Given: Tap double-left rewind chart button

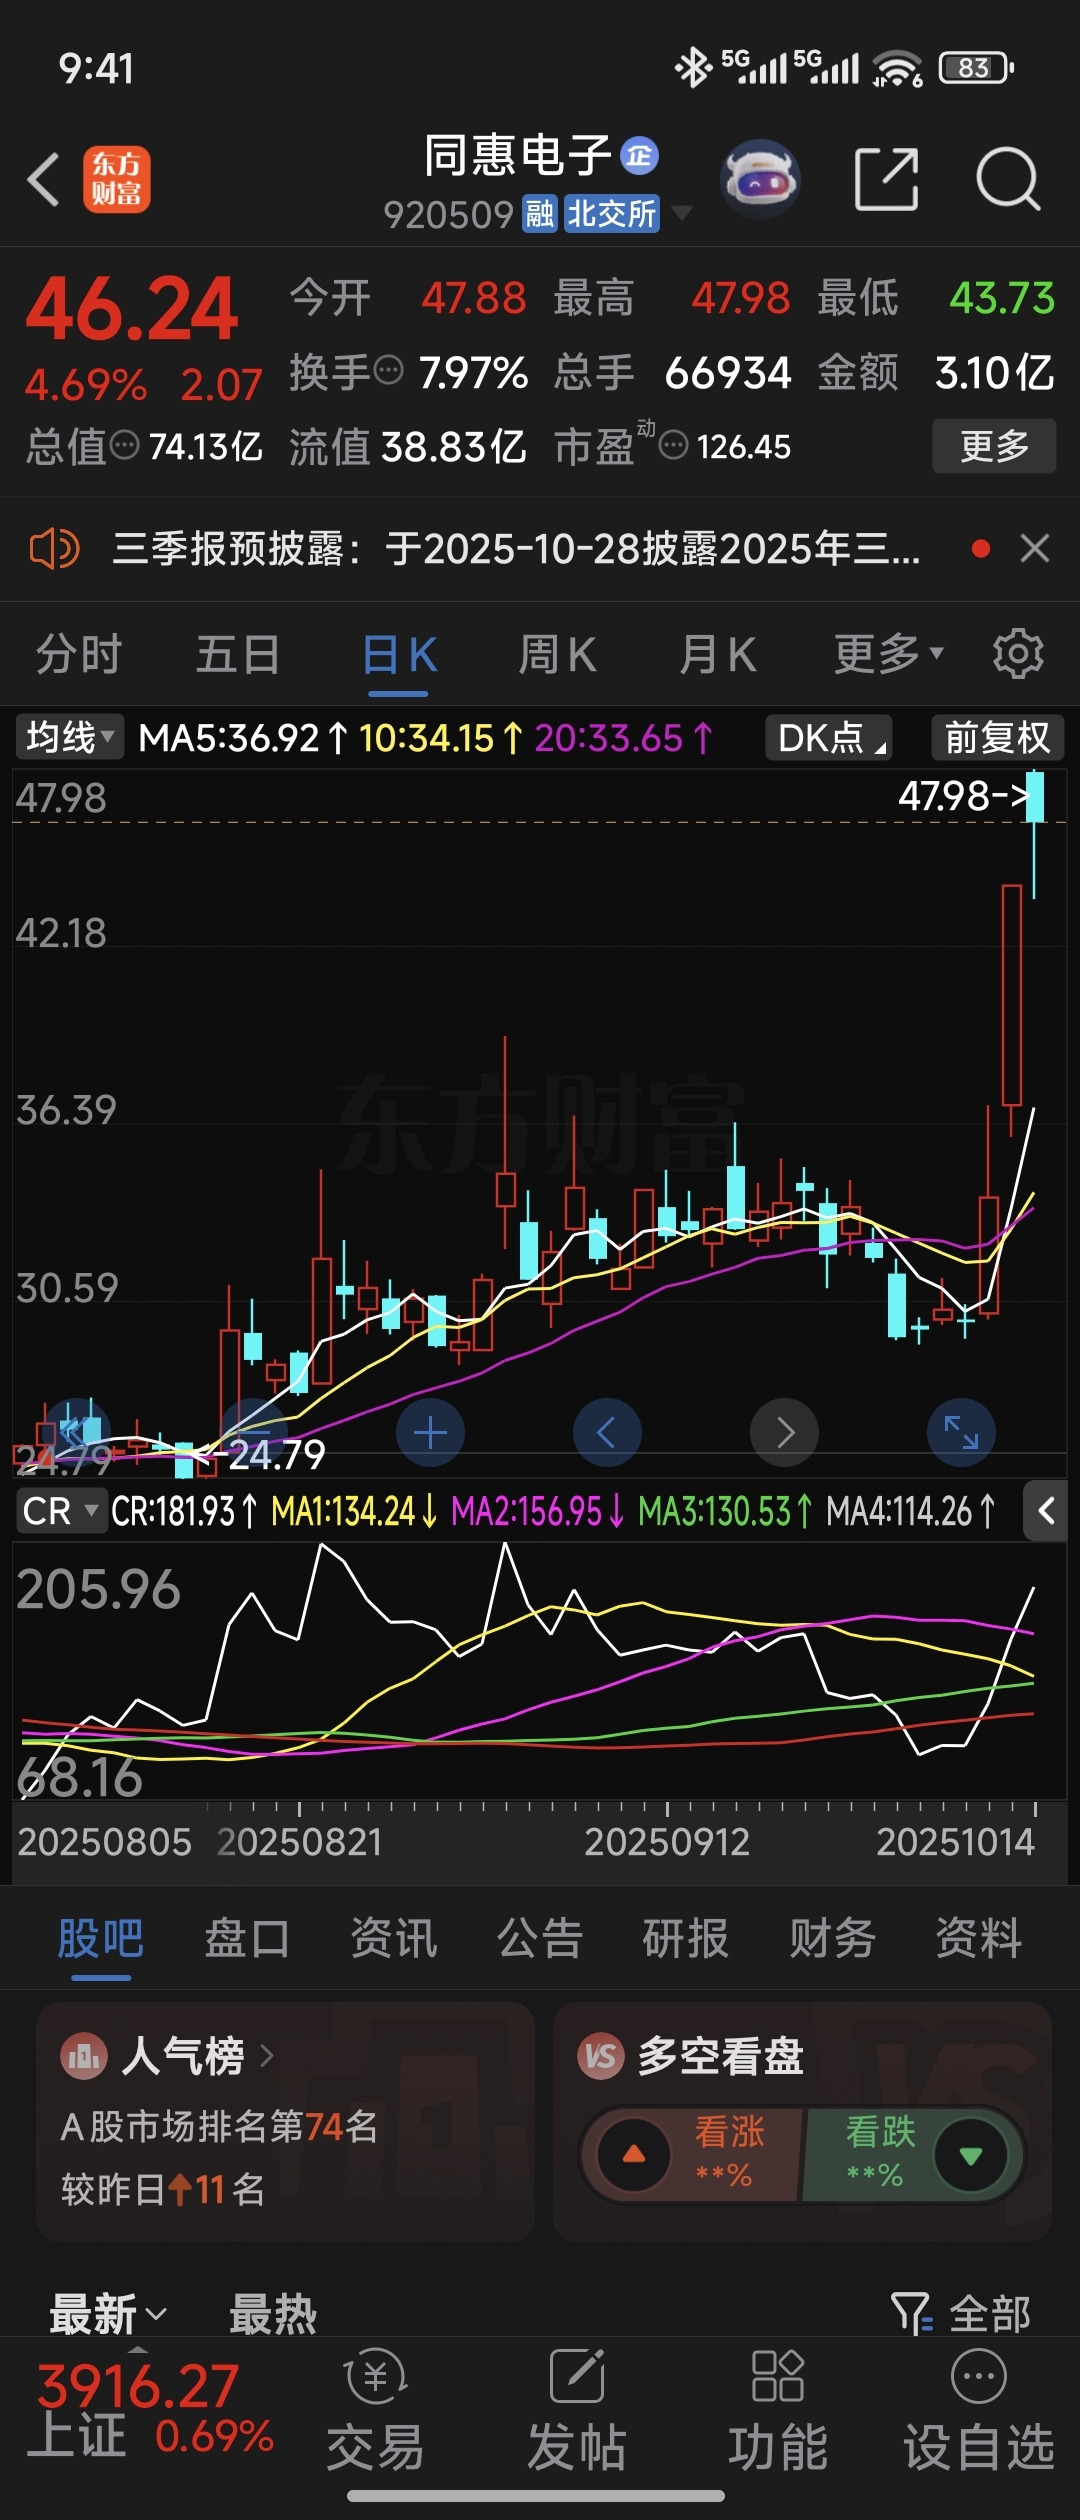Looking at the screenshot, I should pyautogui.click(x=76, y=1433).
